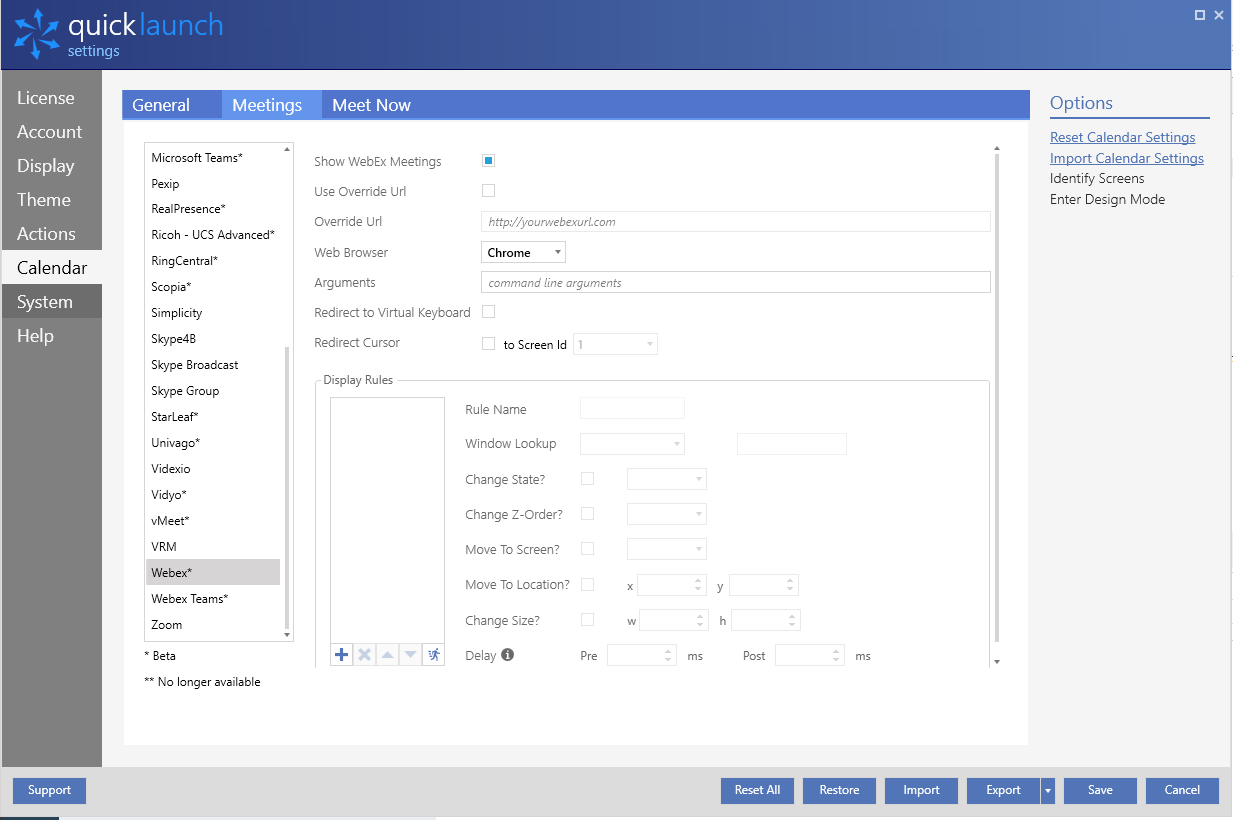This screenshot has height=820, width=1233.
Task: Click the Cancel button
Action: point(1182,790)
